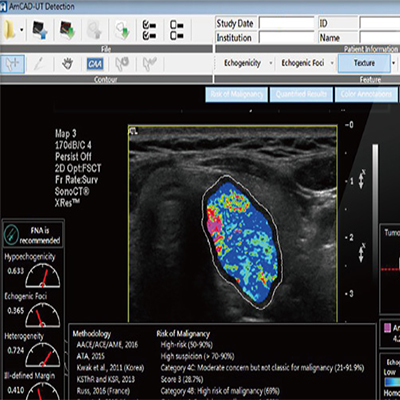This screenshot has height=400, width=400.
Task: Select the Texture feature tab
Action: [x=364, y=63]
